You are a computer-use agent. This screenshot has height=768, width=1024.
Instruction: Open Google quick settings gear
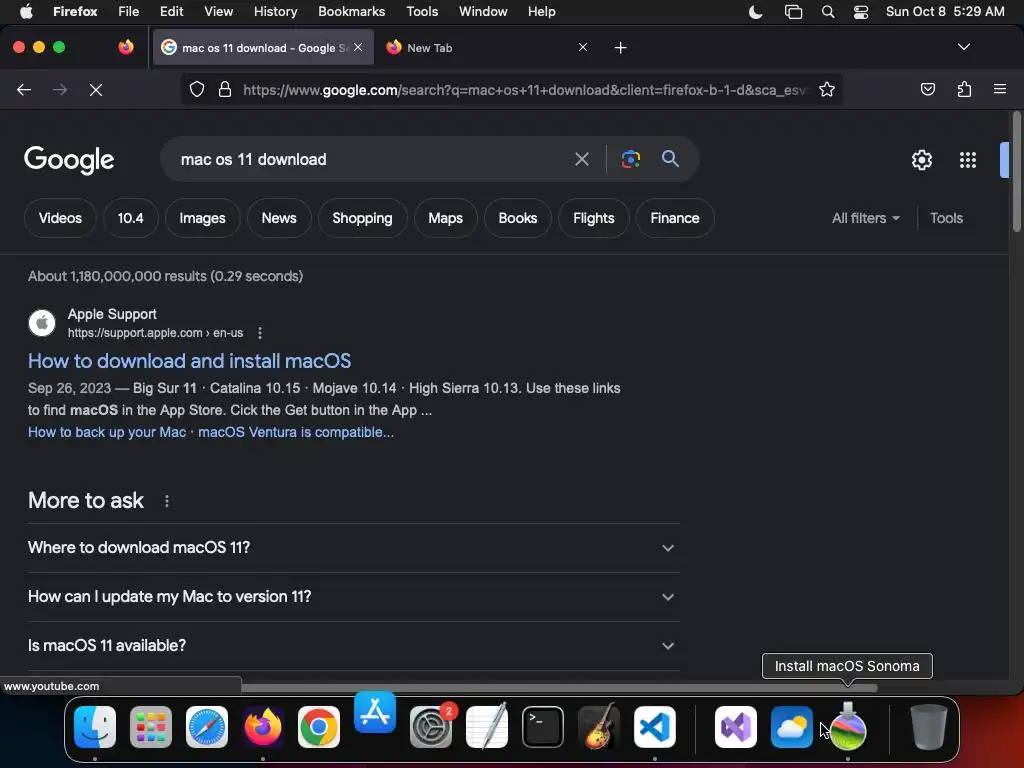point(921,160)
